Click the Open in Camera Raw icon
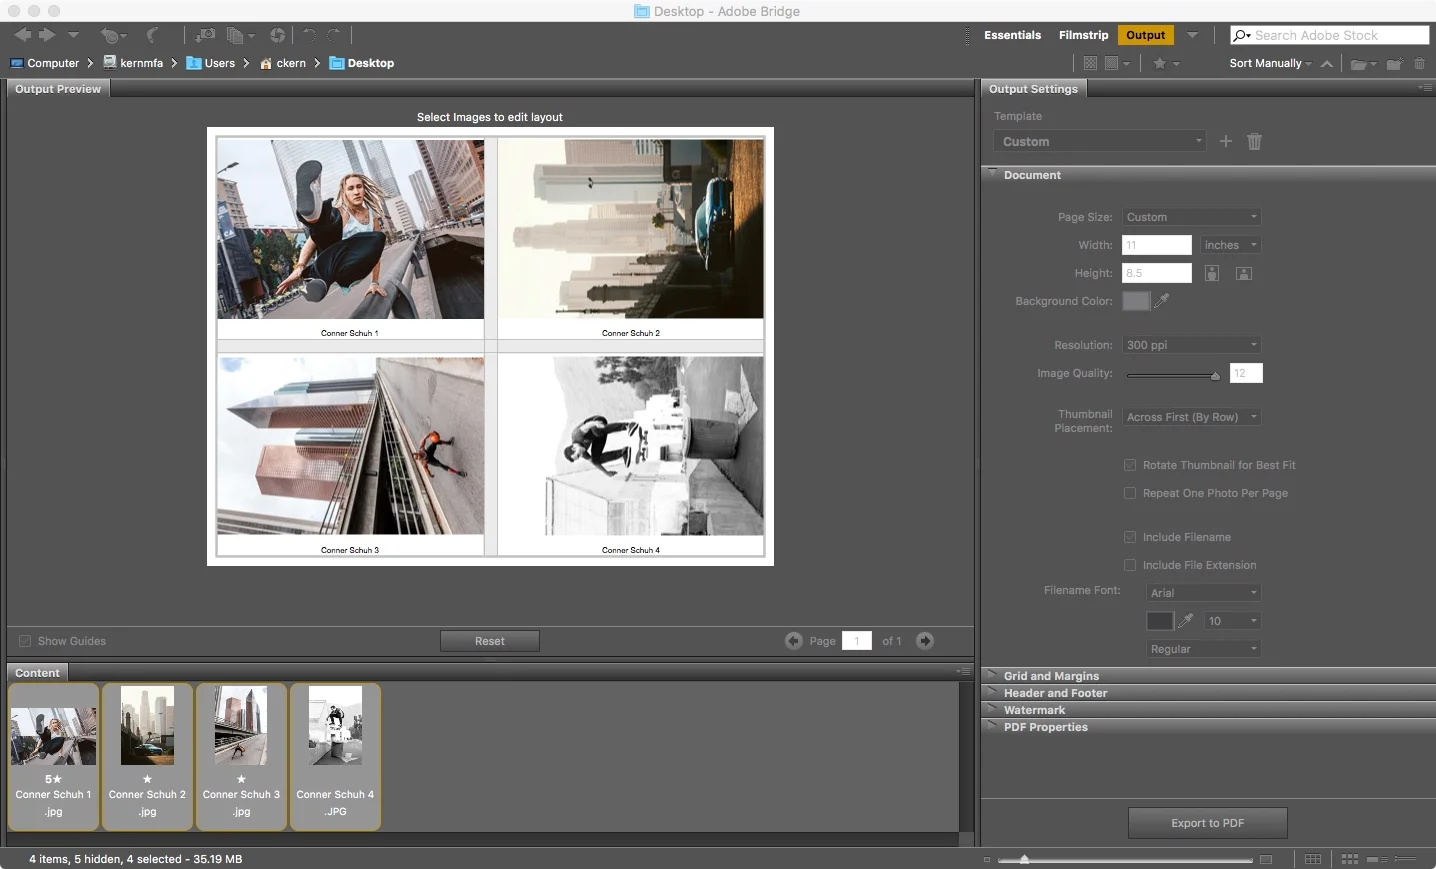1436x869 pixels. [277, 35]
